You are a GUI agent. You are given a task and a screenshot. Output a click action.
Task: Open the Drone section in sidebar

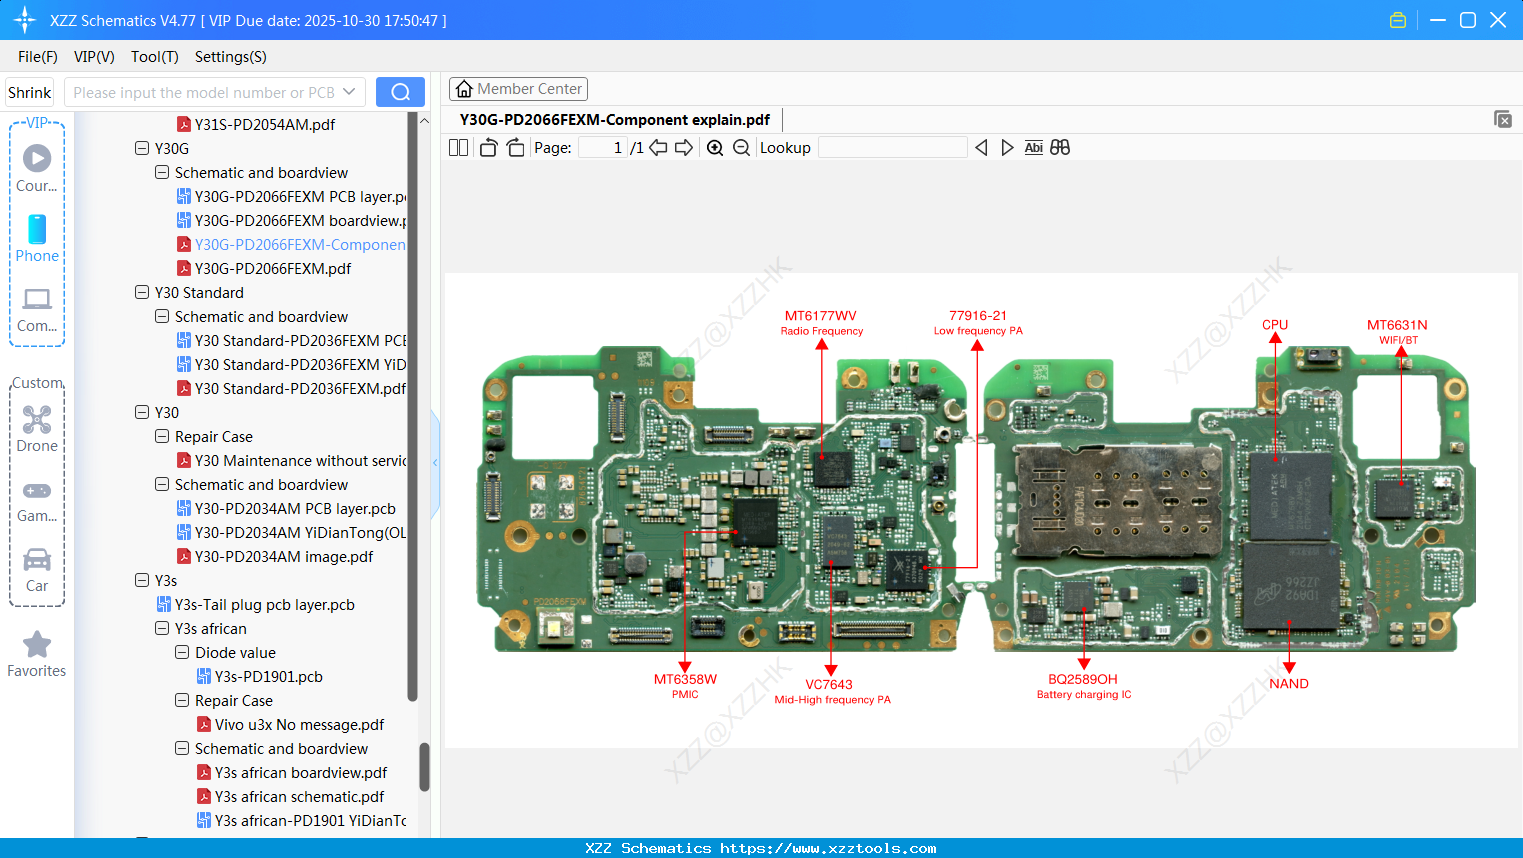pos(37,428)
